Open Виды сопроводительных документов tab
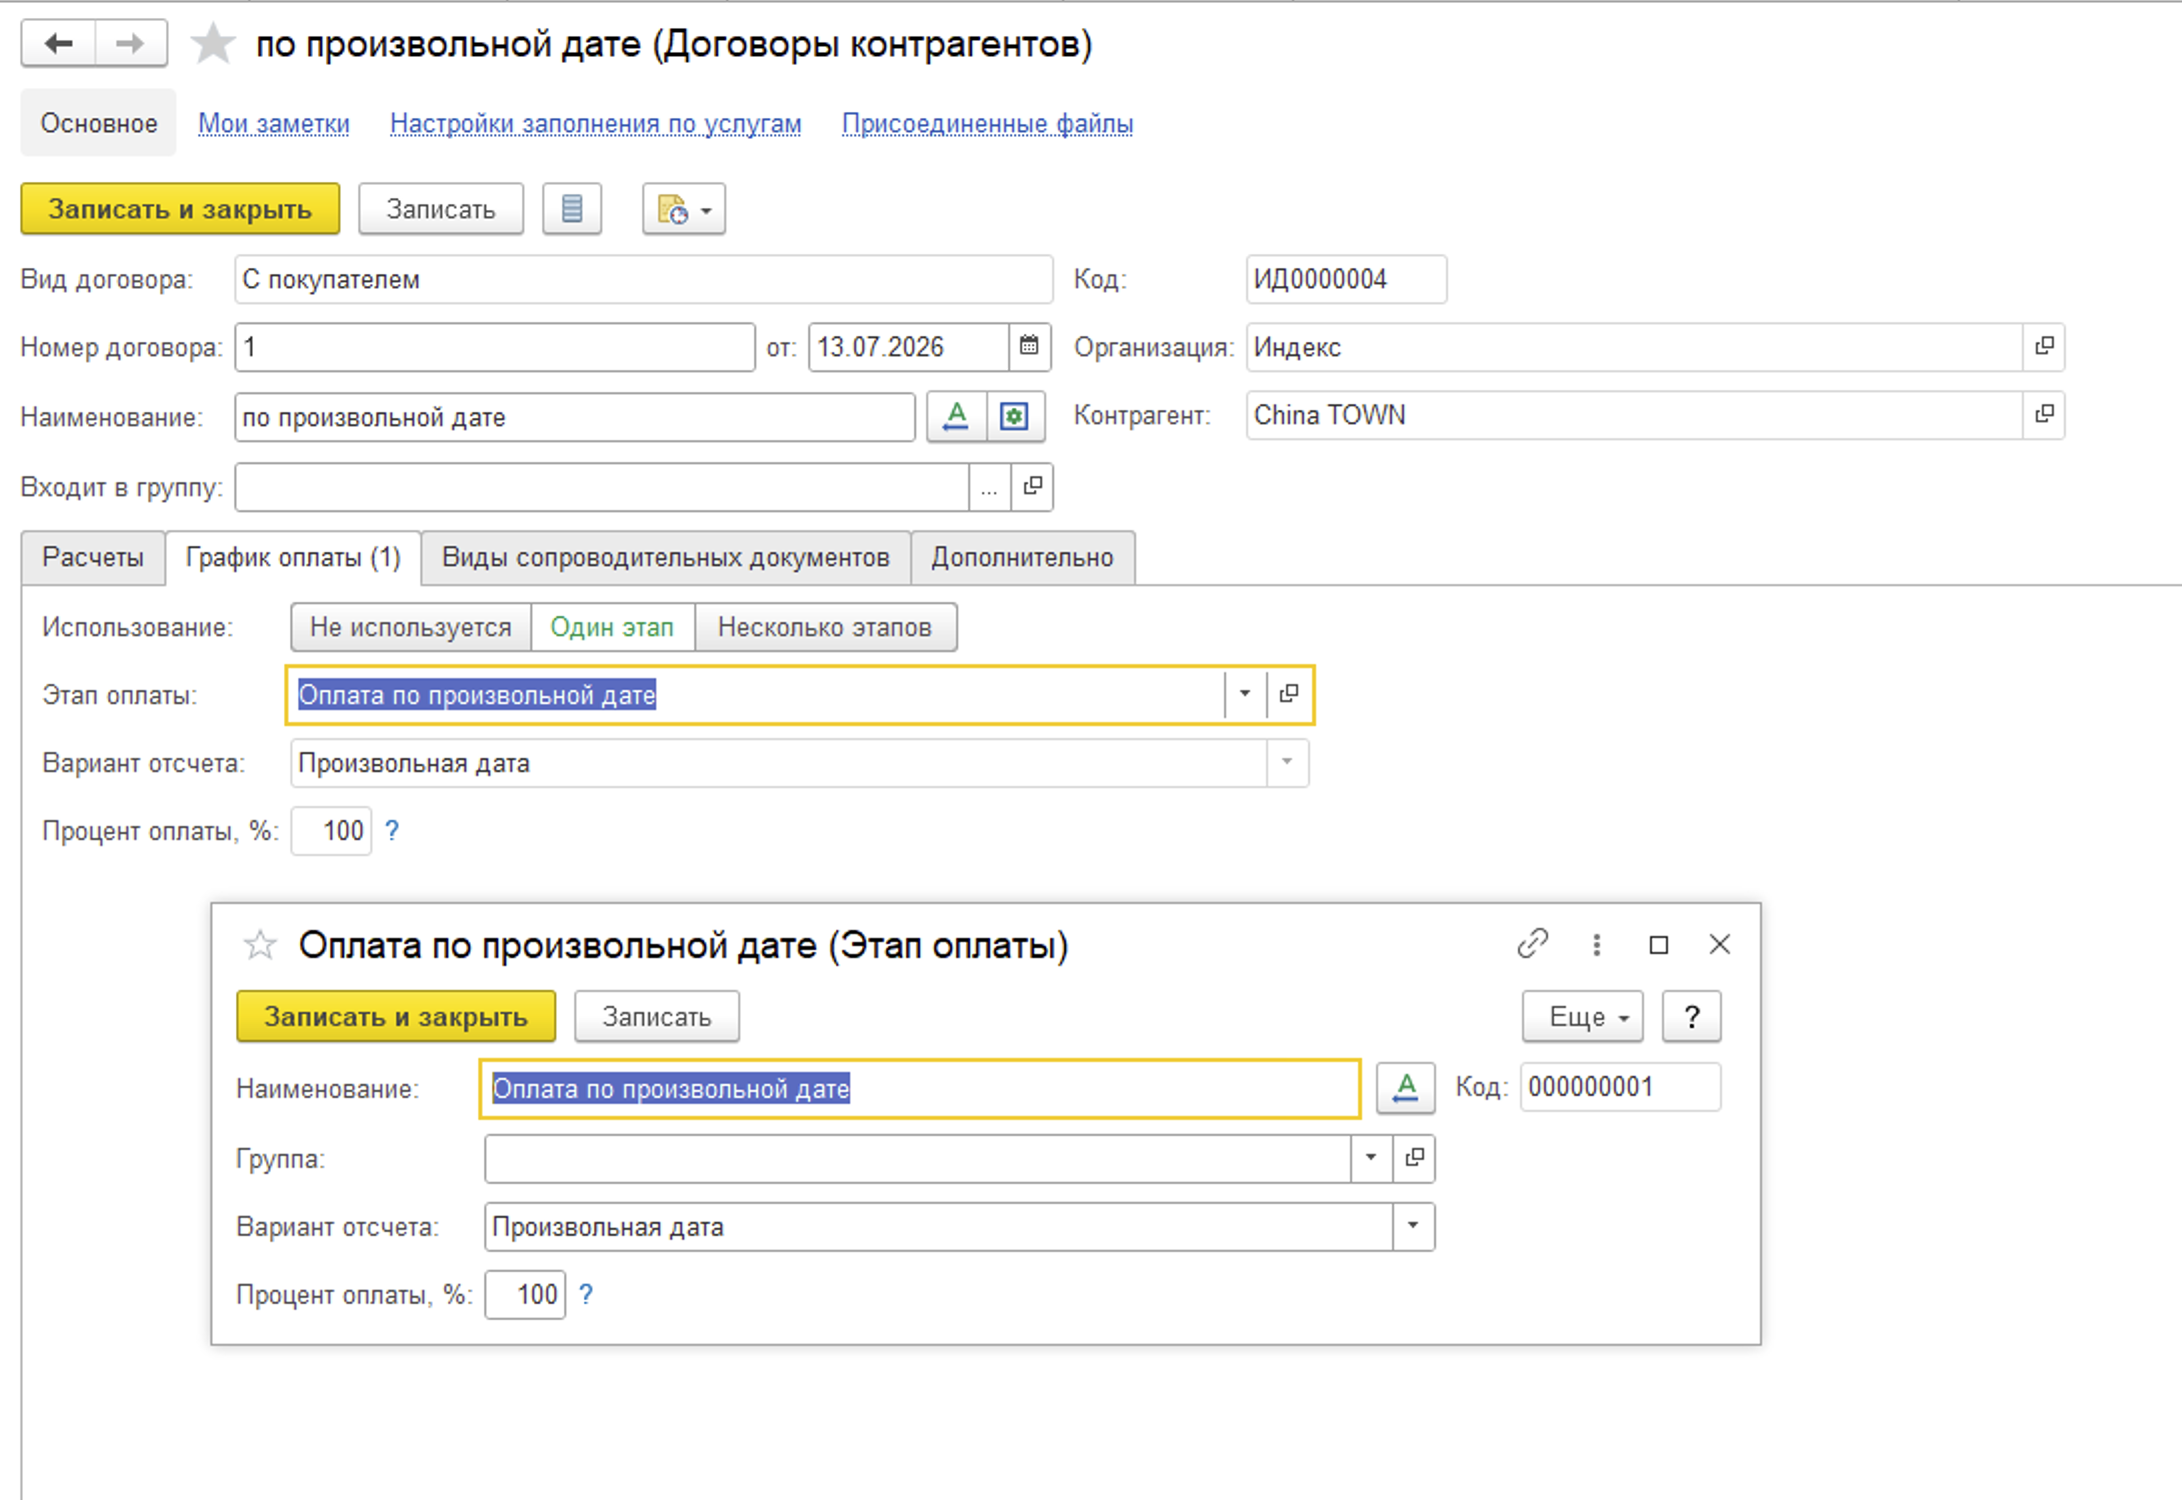This screenshot has height=1500, width=2182. (666, 558)
